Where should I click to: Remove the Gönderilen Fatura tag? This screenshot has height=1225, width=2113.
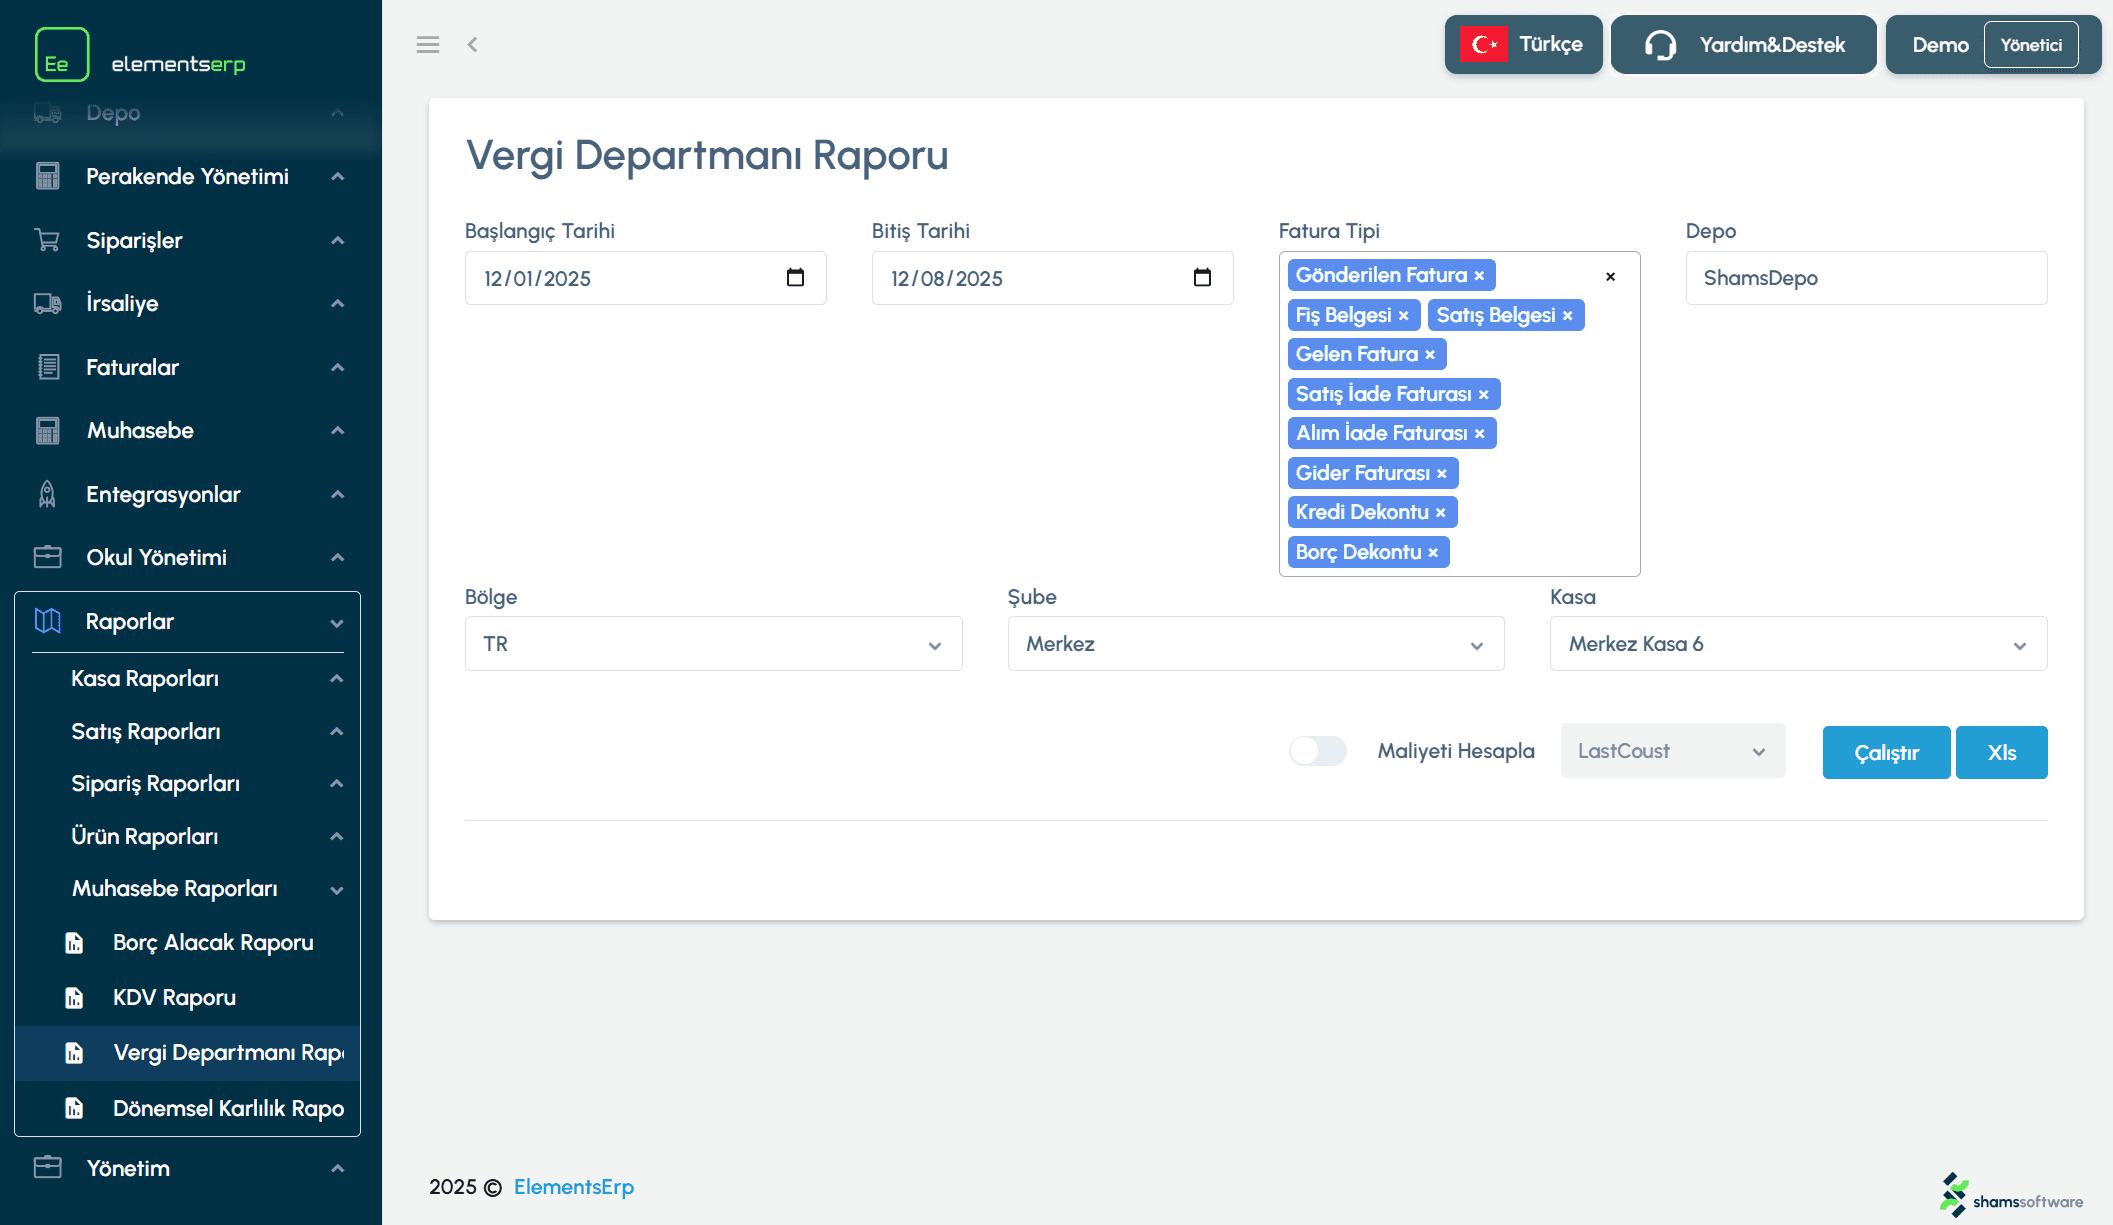pyautogui.click(x=1479, y=276)
